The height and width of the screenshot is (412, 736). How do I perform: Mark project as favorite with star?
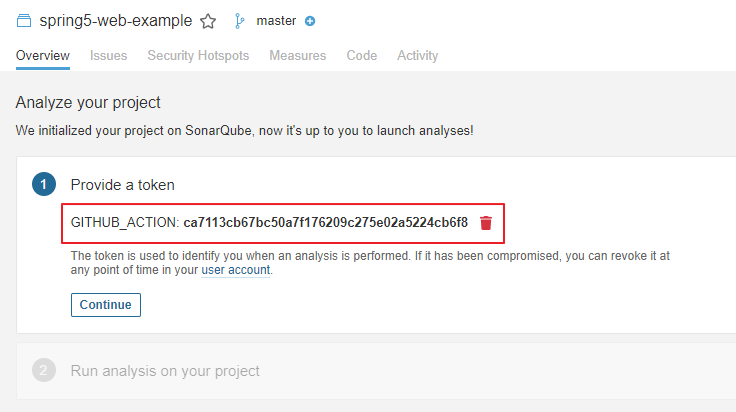(x=208, y=21)
